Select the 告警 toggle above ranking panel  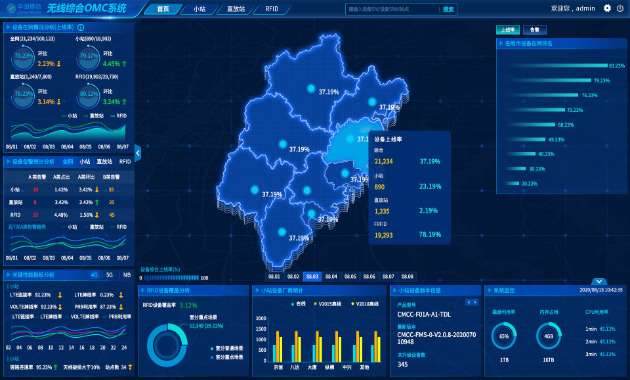click(x=534, y=30)
